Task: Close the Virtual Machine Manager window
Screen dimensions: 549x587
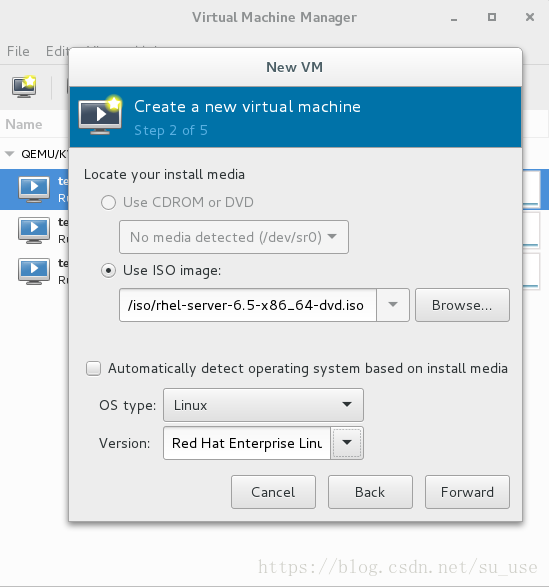Action: click(x=530, y=17)
